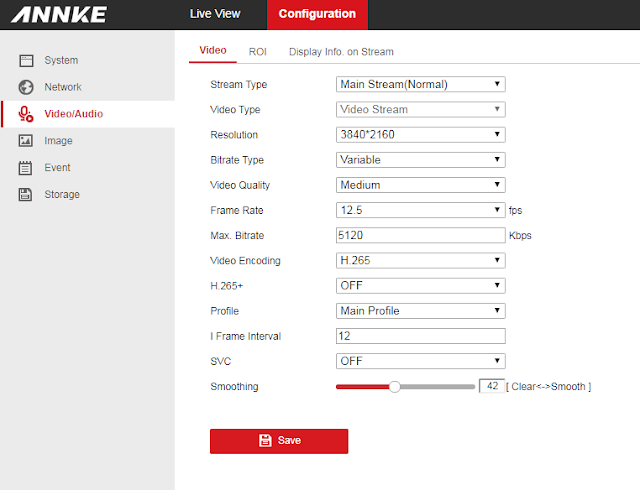Change the Bitrate Type dropdown
Viewport: 640px width, 490px height.
tap(420, 160)
